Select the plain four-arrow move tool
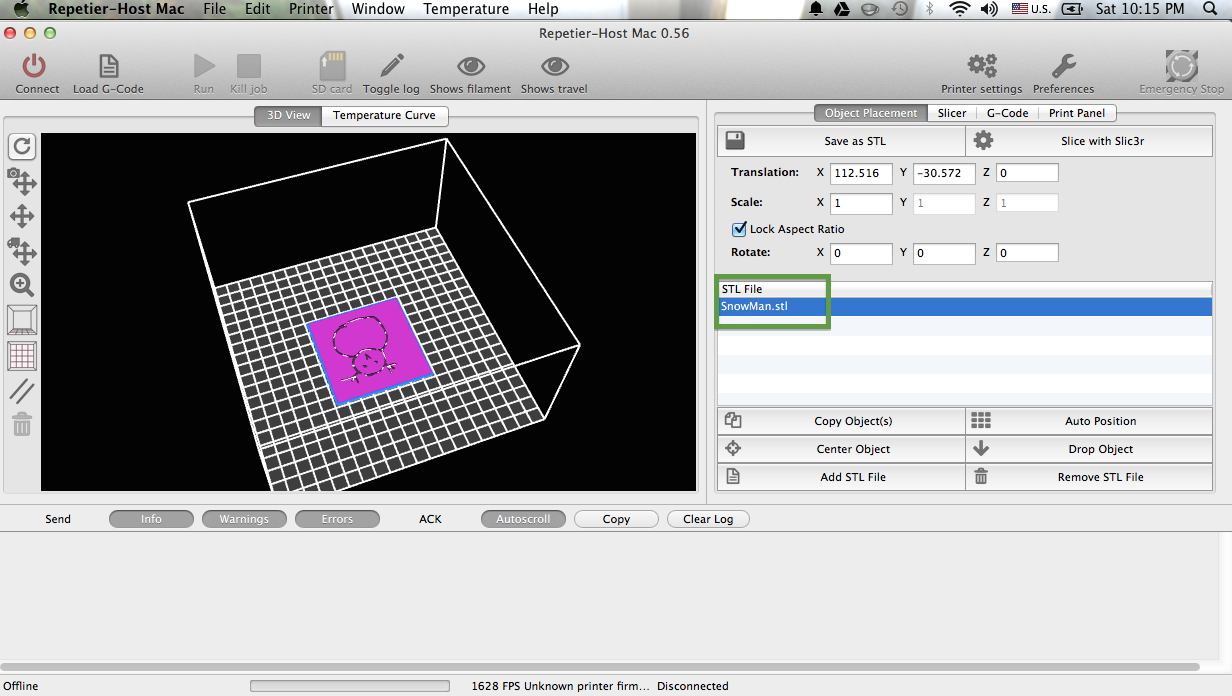 point(22,216)
